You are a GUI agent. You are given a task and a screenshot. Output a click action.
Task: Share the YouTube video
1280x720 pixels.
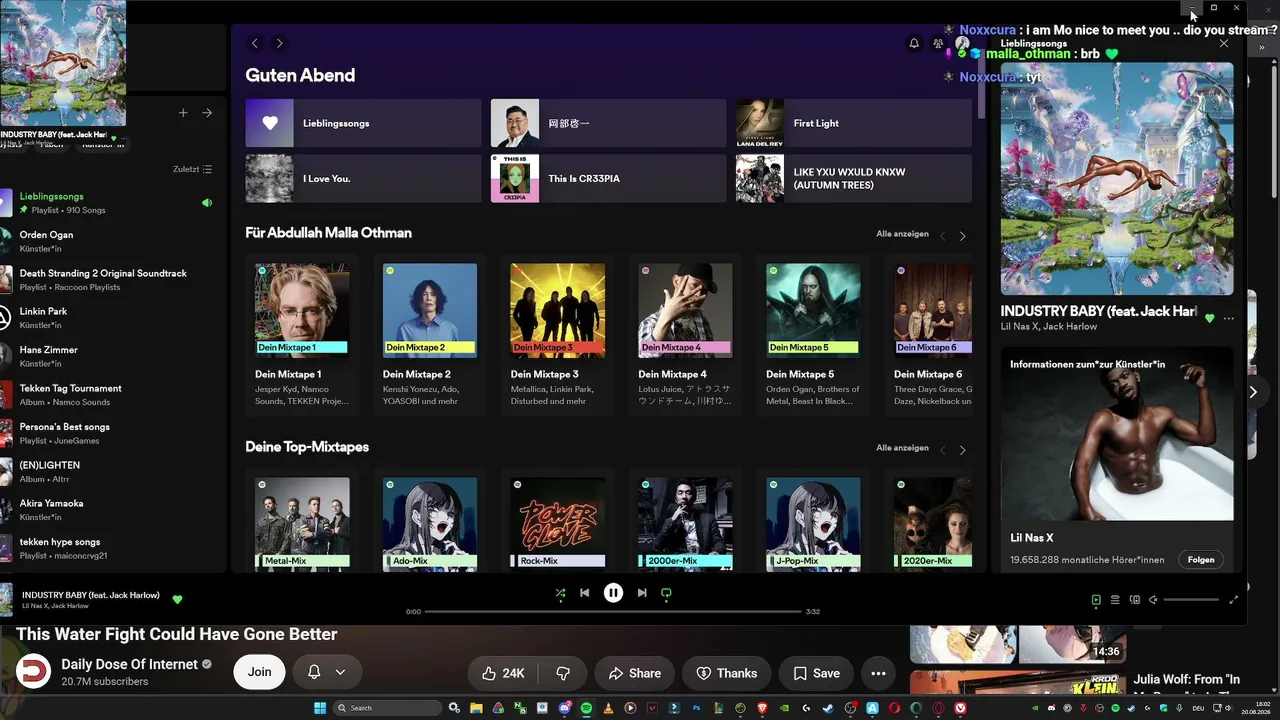(x=635, y=673)
